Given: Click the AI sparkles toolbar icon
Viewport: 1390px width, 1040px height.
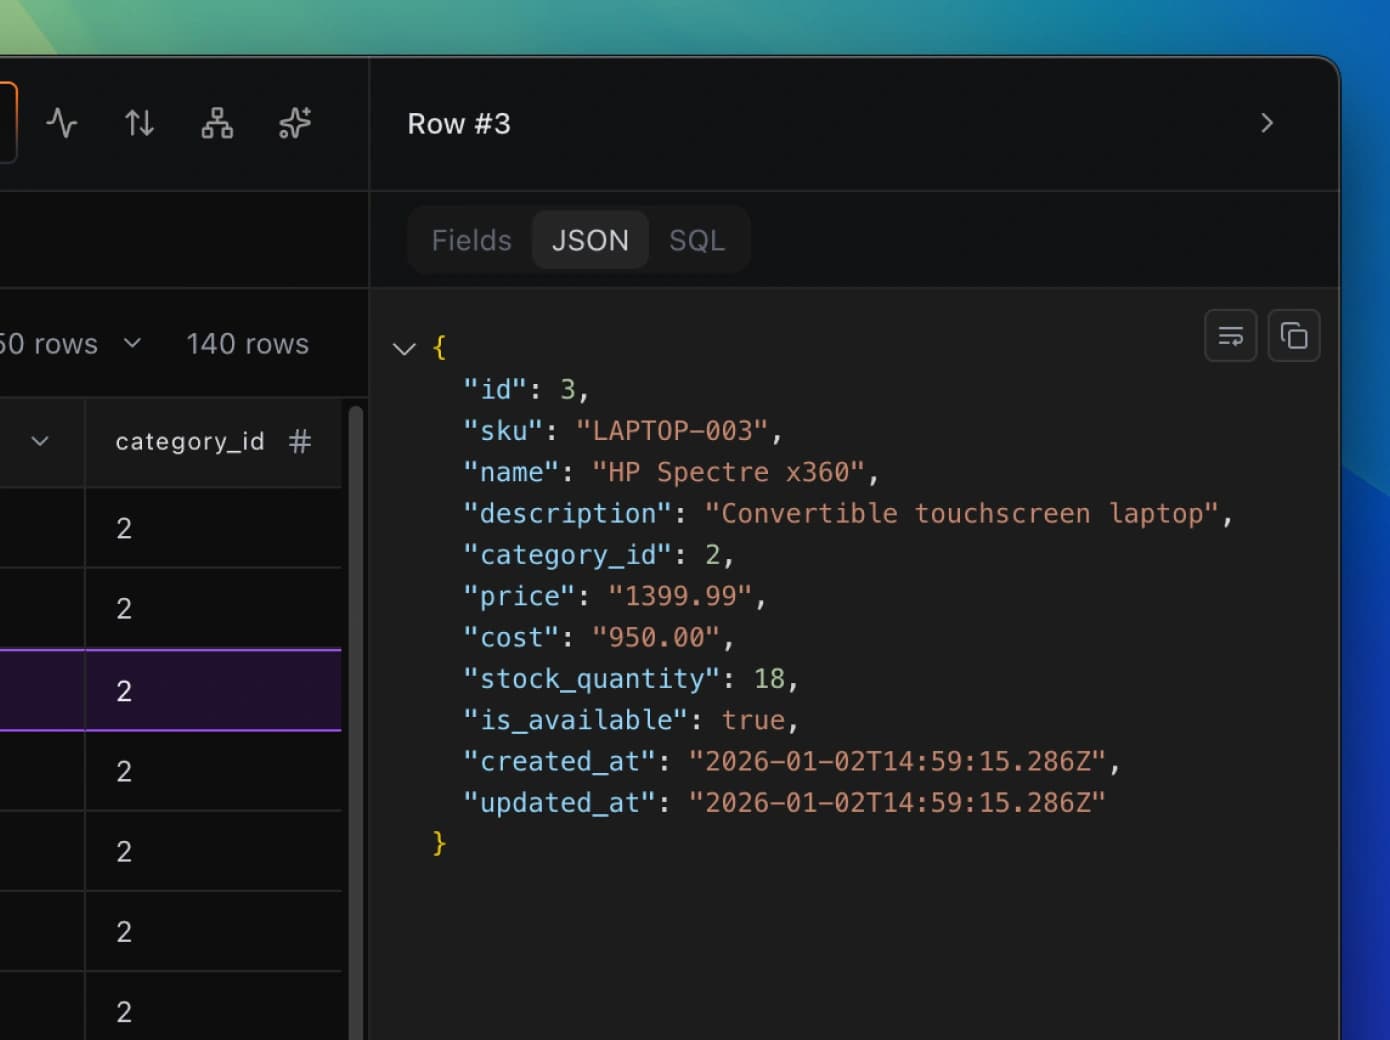Looking at the screenshot, I should pyautogui.click(x=295, y=123).
